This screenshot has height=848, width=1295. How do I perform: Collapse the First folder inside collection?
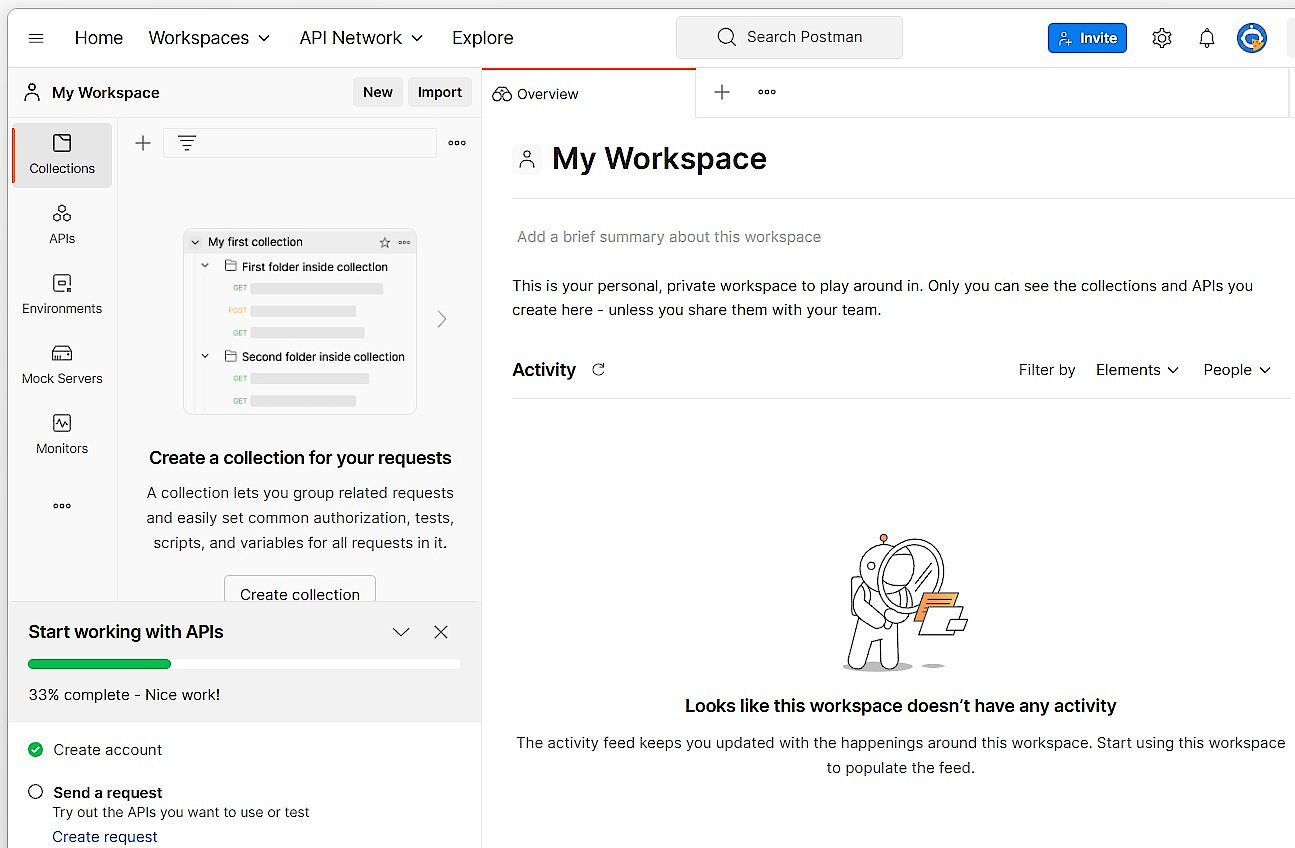[x=205, y=265]
